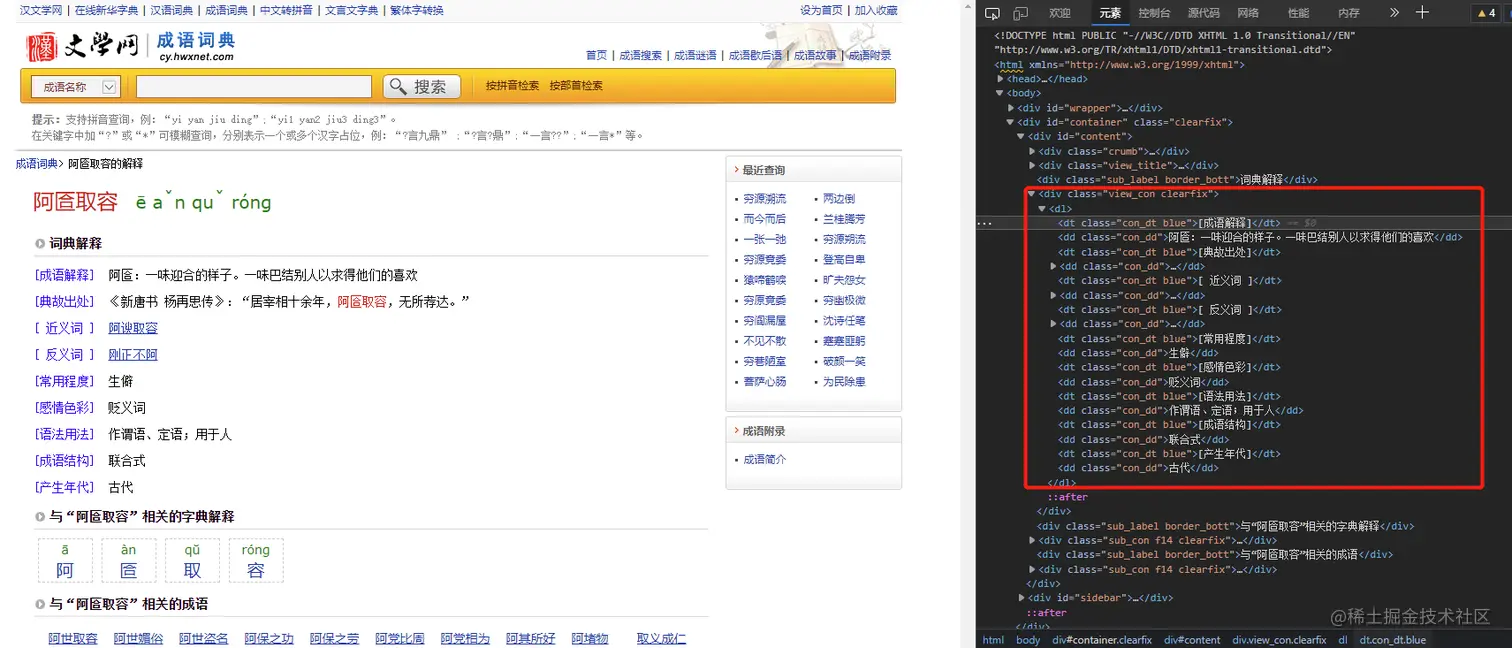This screenshot has width=1512, height=648.
Task: Click the 汉文学网 site logo
Action: (84, 46)
